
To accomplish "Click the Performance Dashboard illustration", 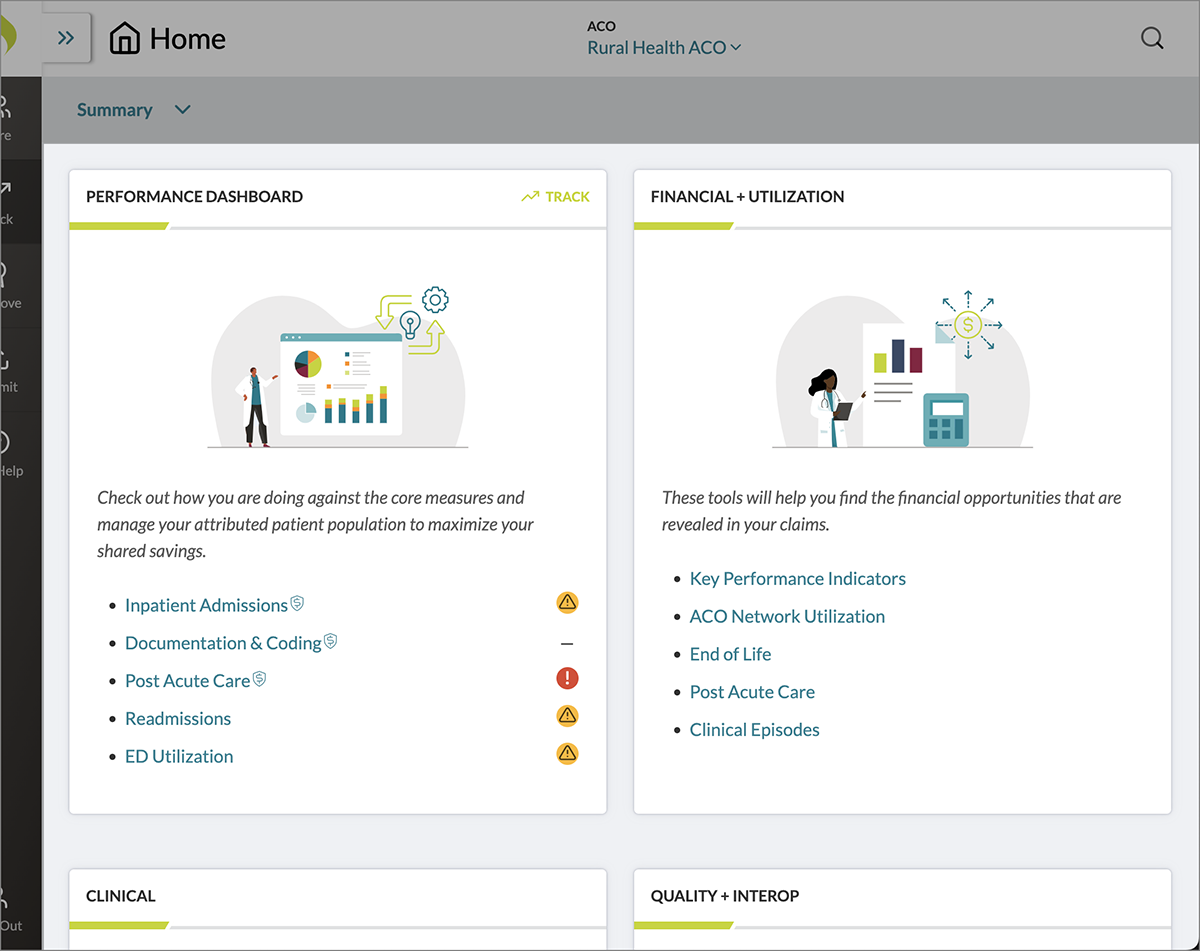I will pyautogui.click(x=338, y=367).
